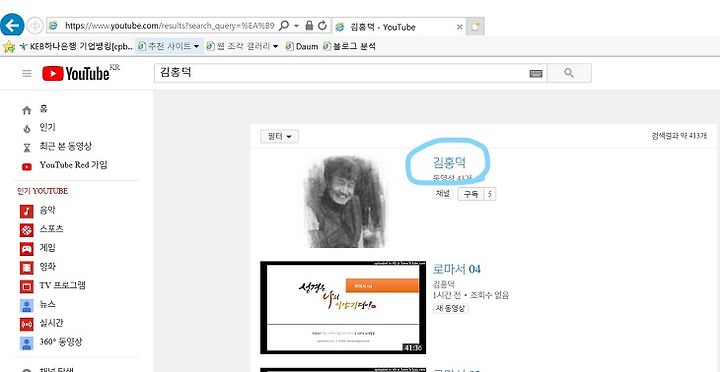Open the 게임 channel label in sidebar
Screen dimensions: 720x372
(x=47, y=248)
